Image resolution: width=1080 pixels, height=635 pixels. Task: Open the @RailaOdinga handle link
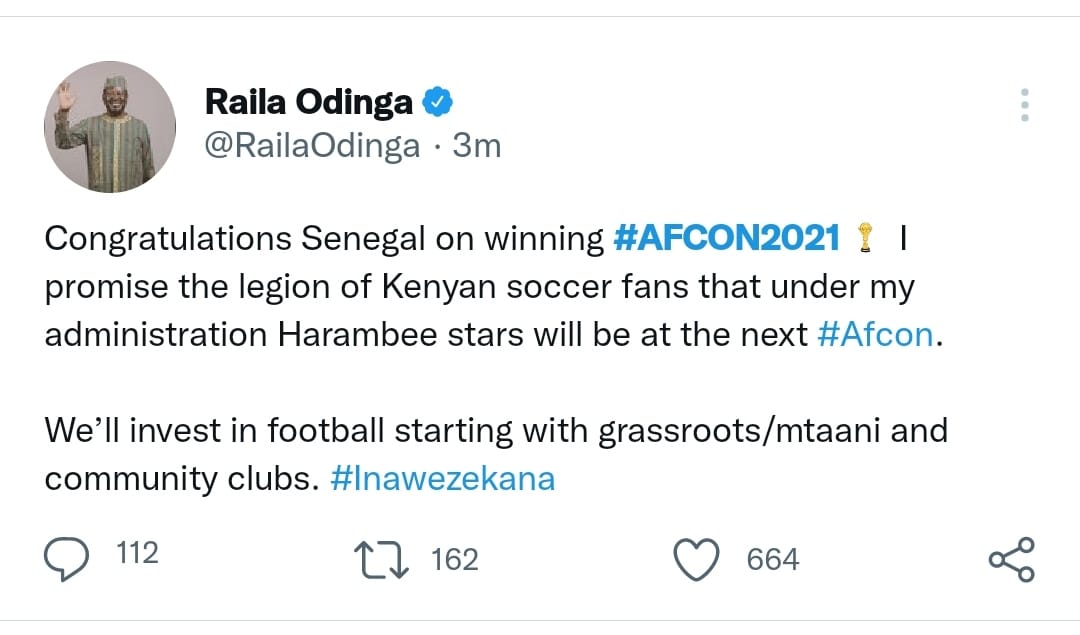pos(312,146)
